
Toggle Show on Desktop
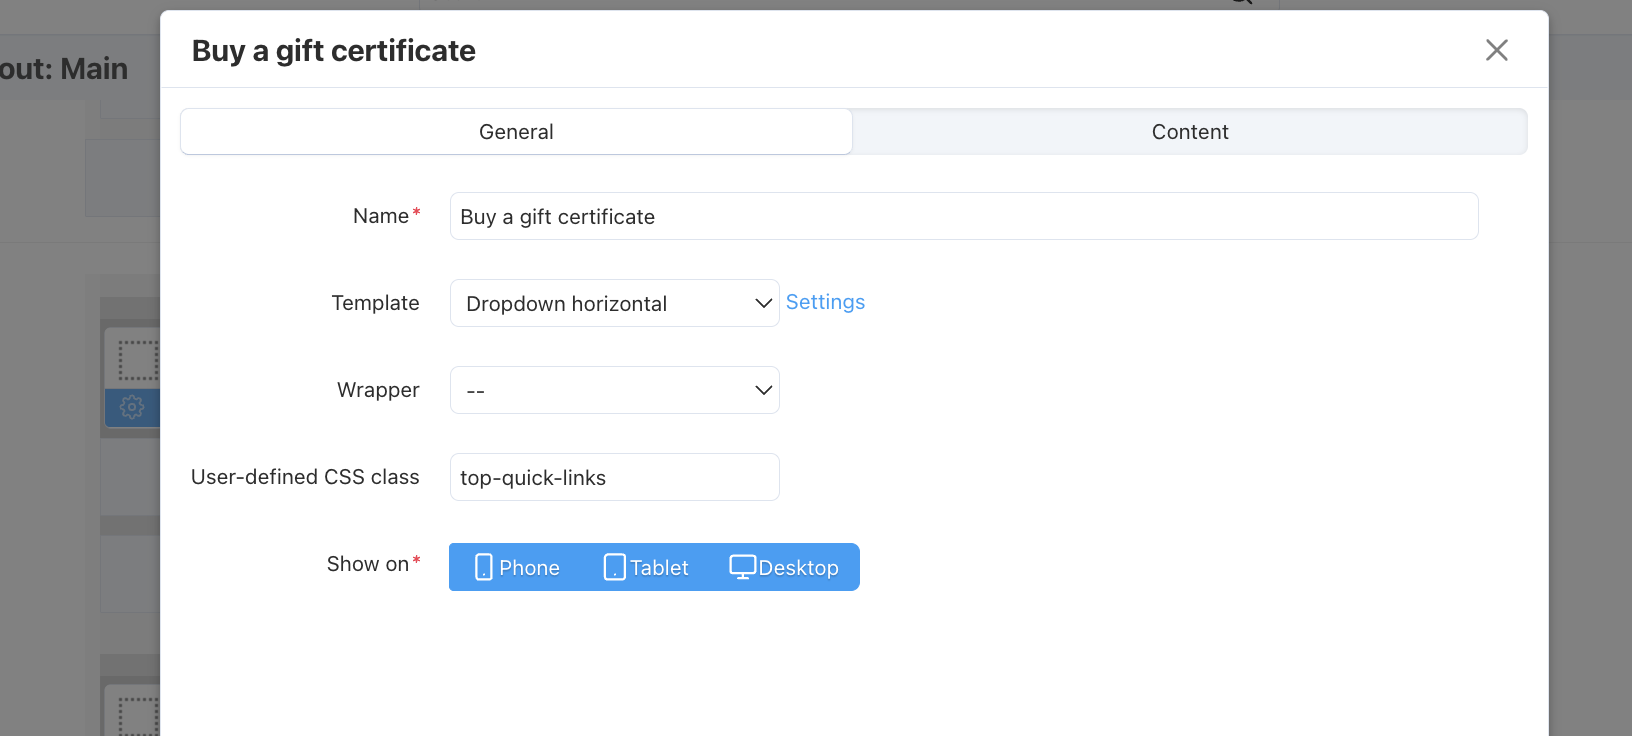784,567
